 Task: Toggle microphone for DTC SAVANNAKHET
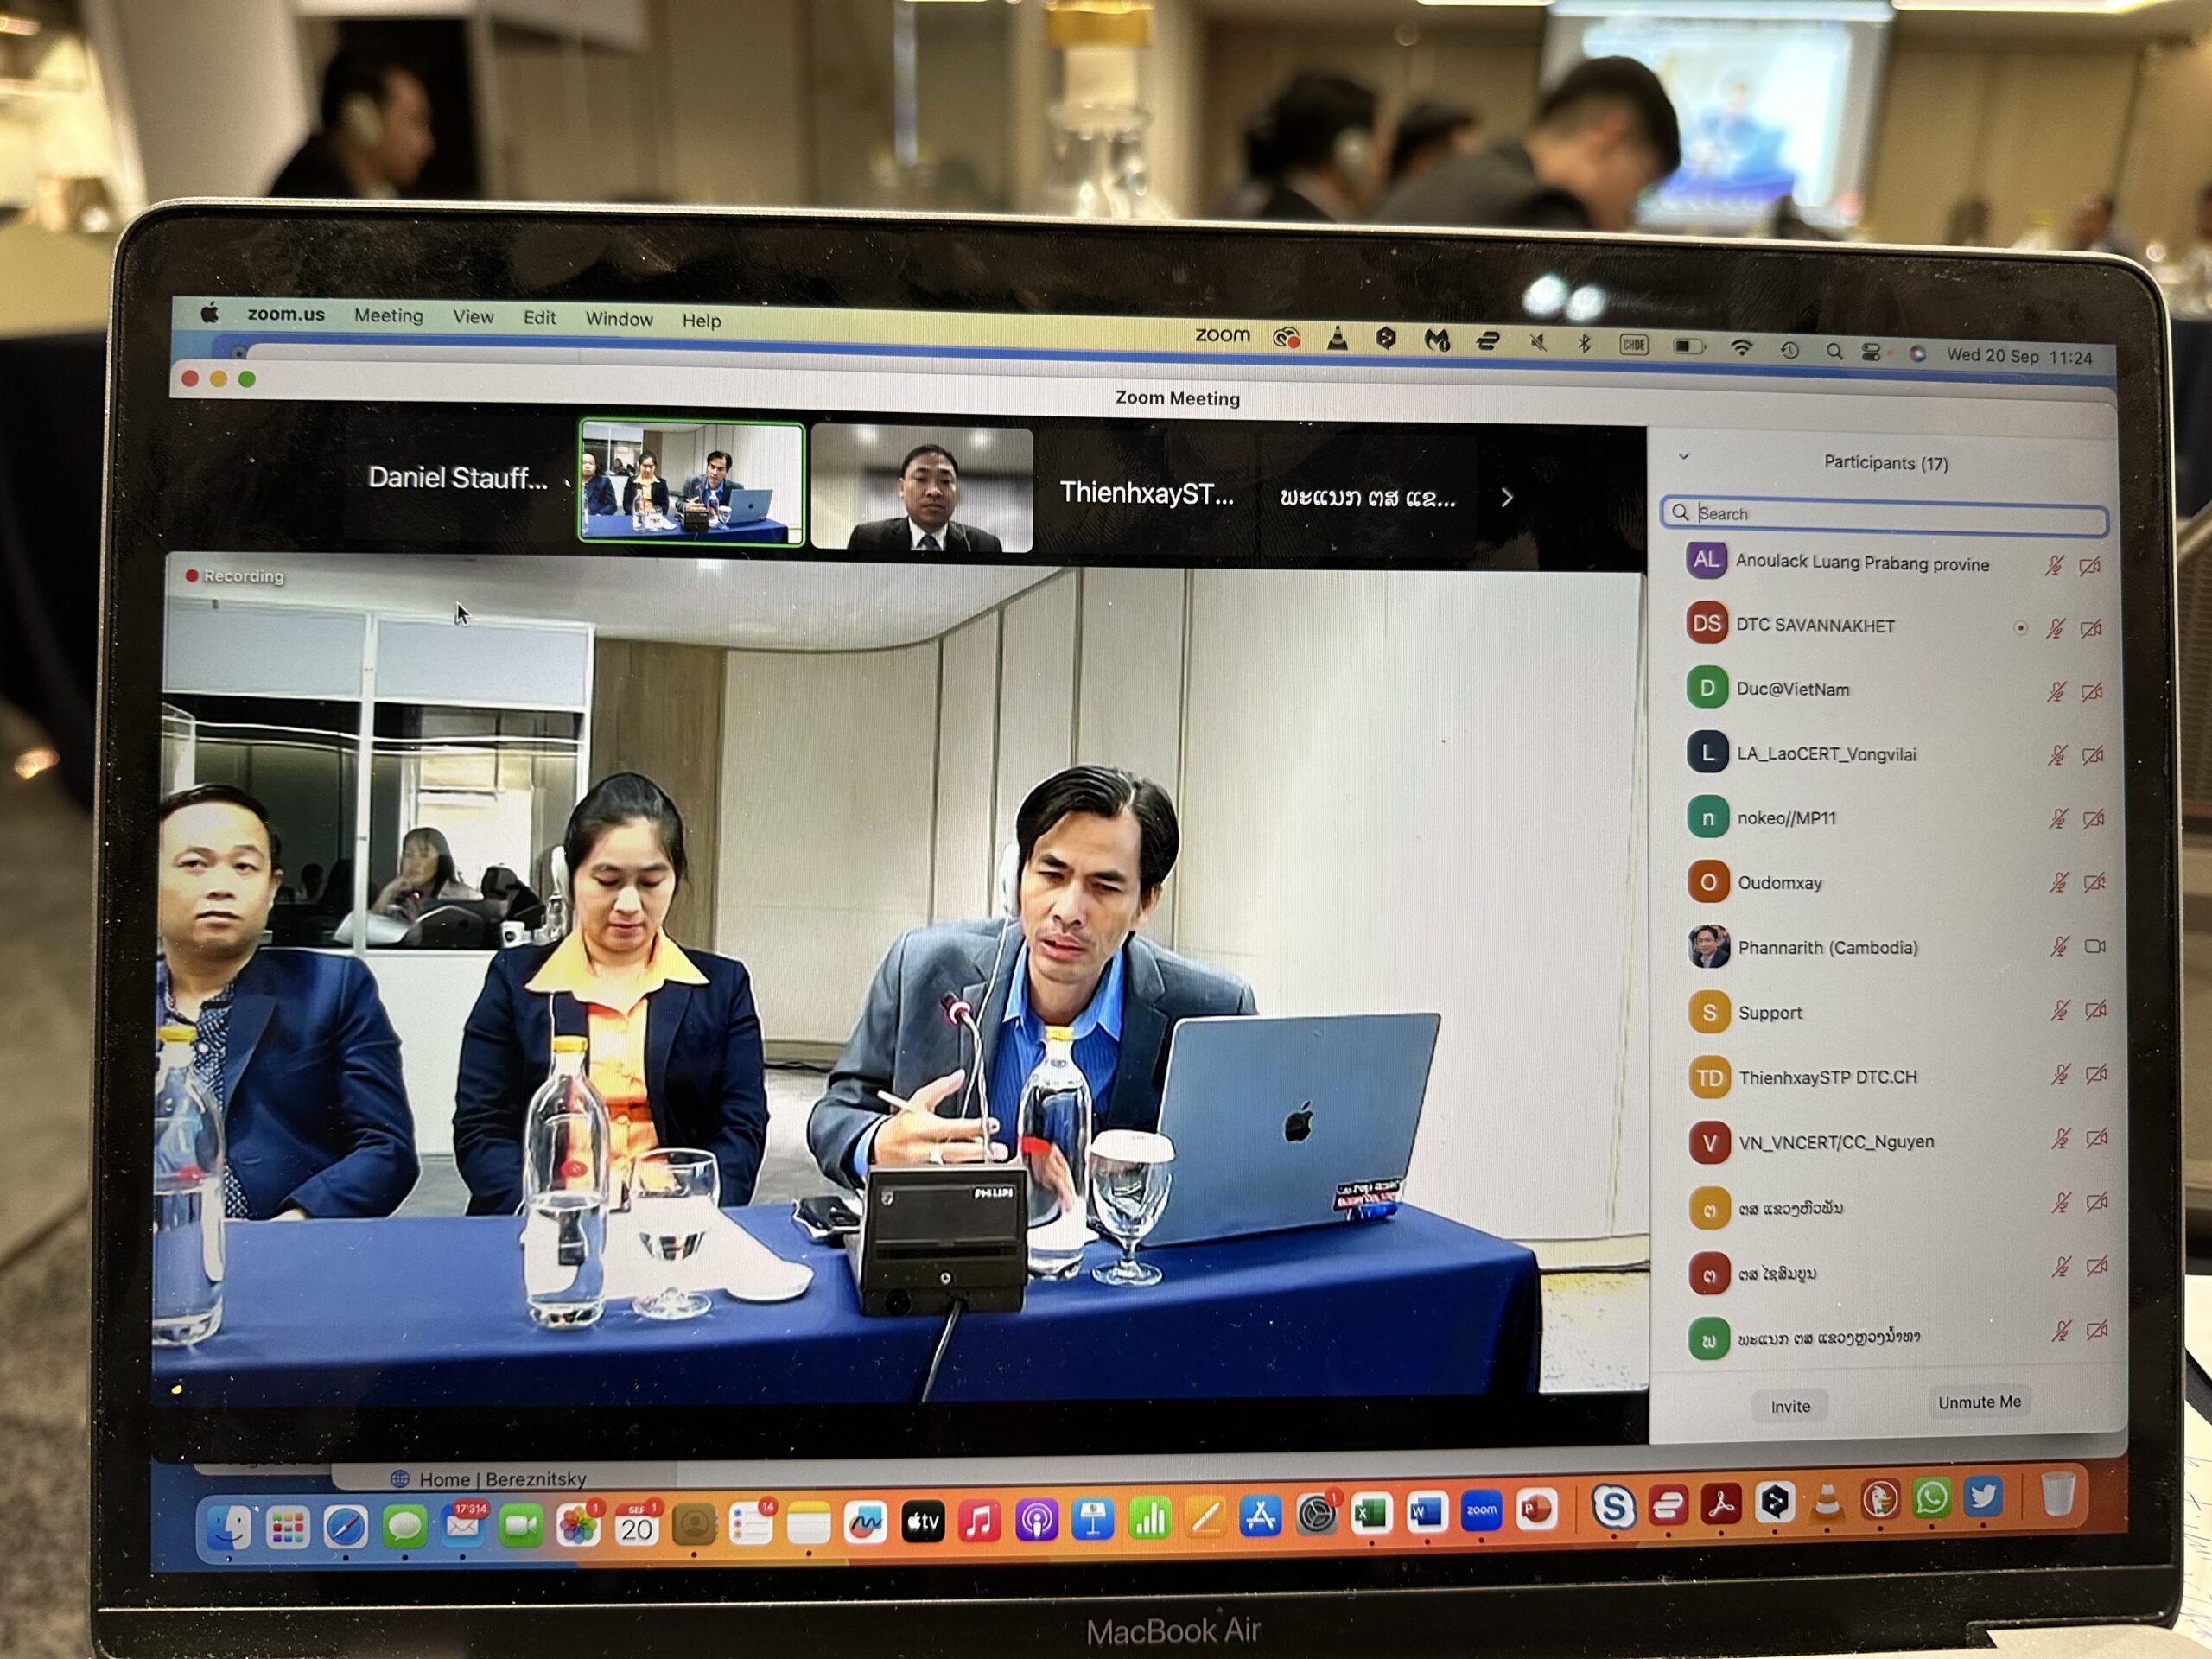(2055, 629)
